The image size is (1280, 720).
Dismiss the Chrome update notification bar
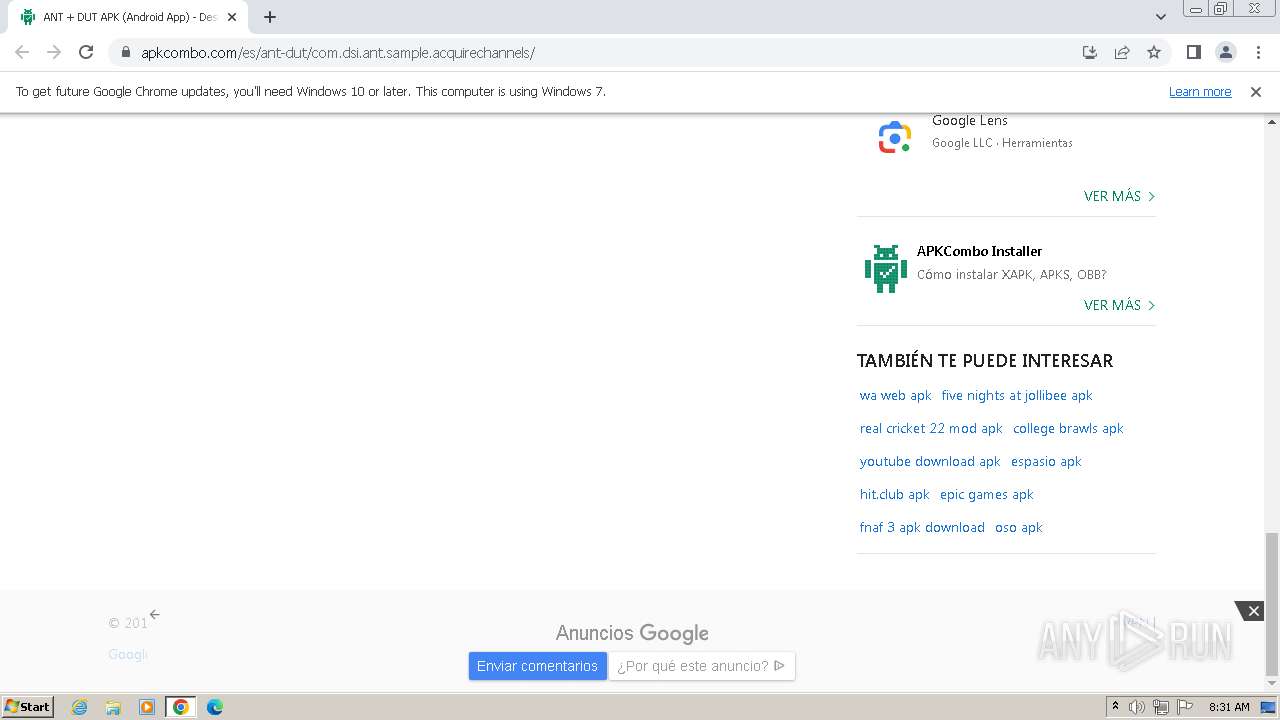point(1256,91)
